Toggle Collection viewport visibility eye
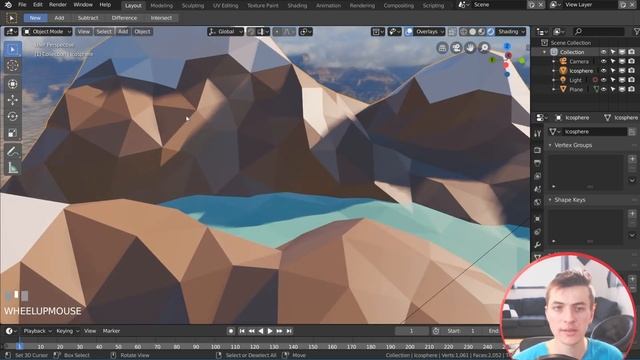The image size is (640, 360). [x=603, y=52]
